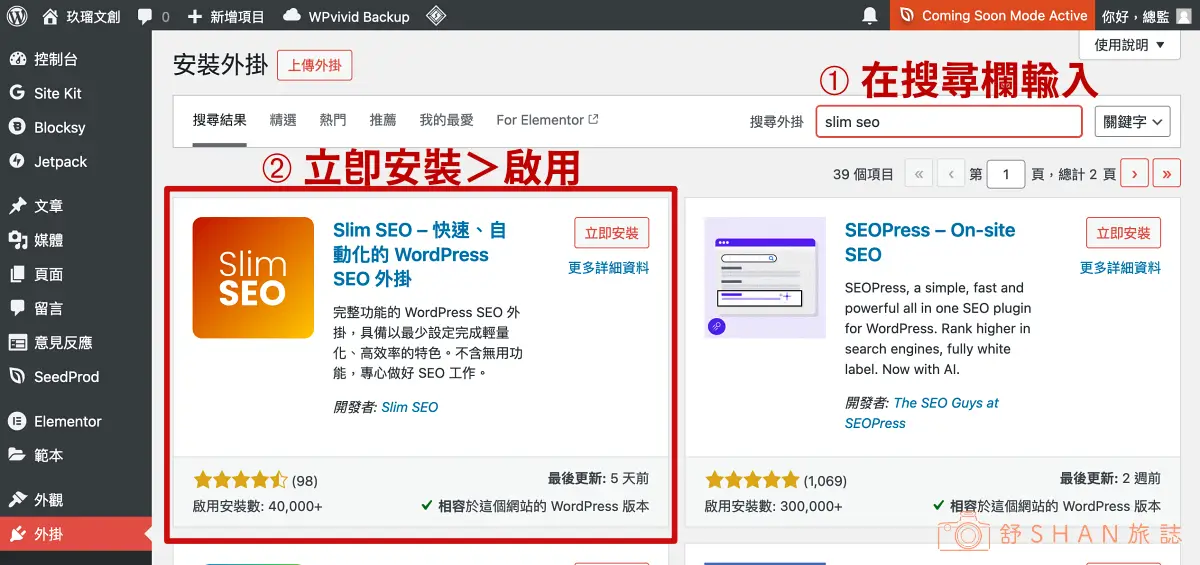Image resolution: width=1200 pixels, height=565 pixels.
Task: Open the 玖瑠文創 site home link
Action: 83,16
